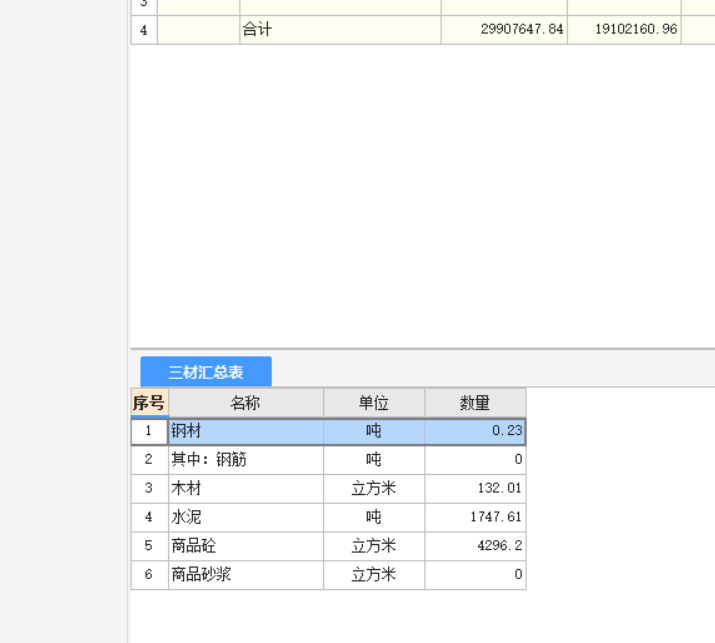Click 吨 unit in 其中：钢筋 row

pos(374,460)
